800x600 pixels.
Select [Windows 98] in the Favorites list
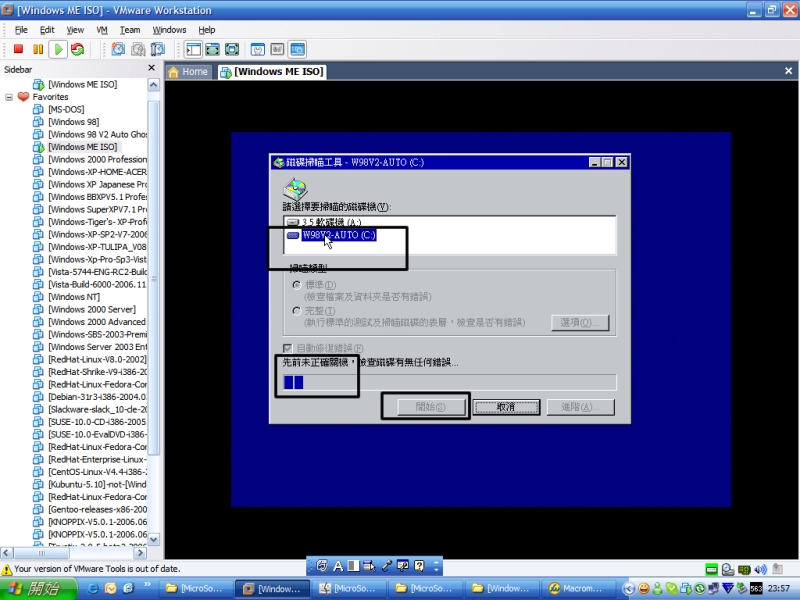pos(73,122)
